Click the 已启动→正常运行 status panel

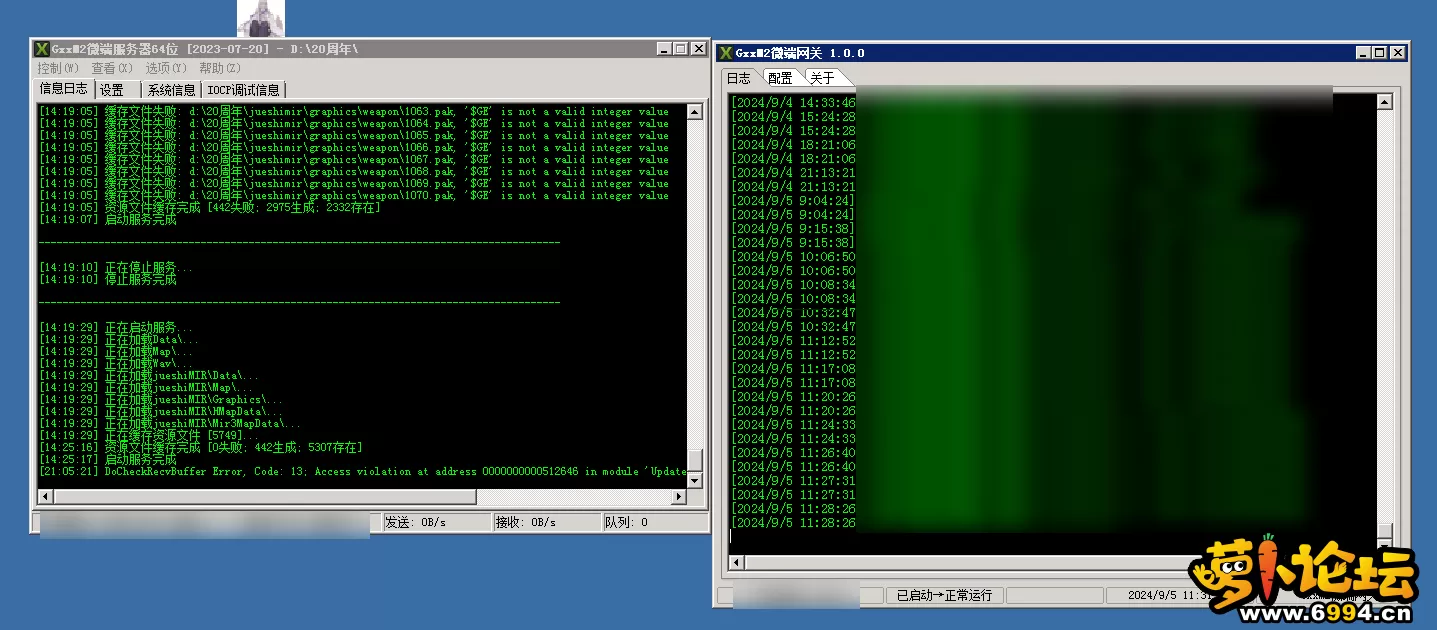944,595
